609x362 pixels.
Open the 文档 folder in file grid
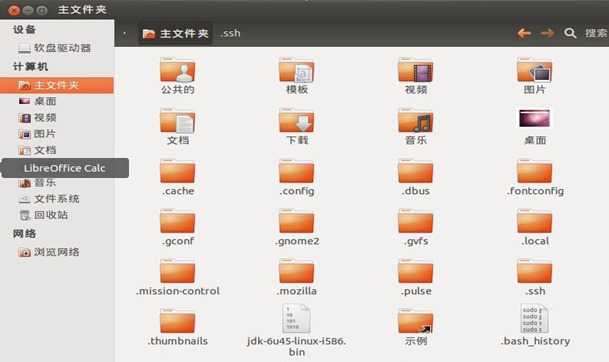click(x=177, y=126)
